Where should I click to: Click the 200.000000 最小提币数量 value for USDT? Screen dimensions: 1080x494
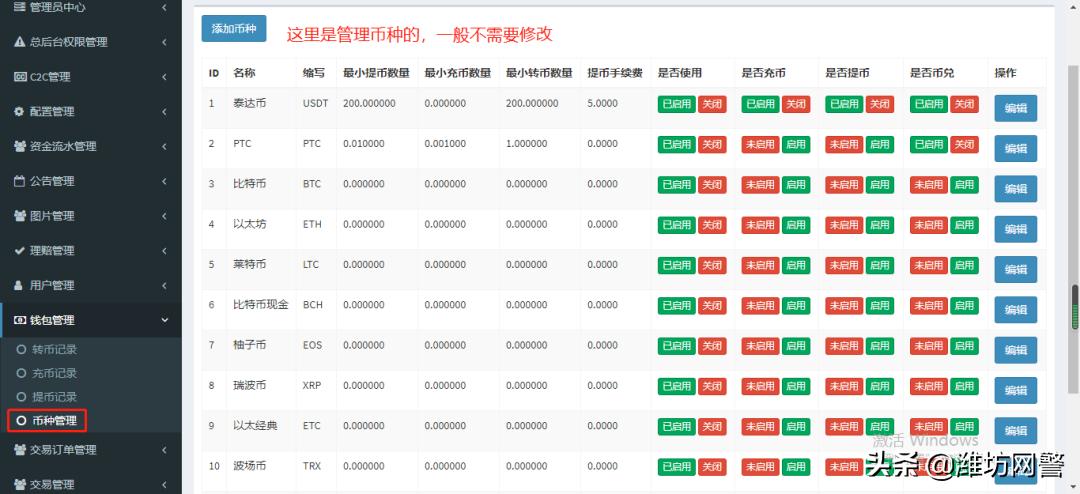(x=369, y=103)
